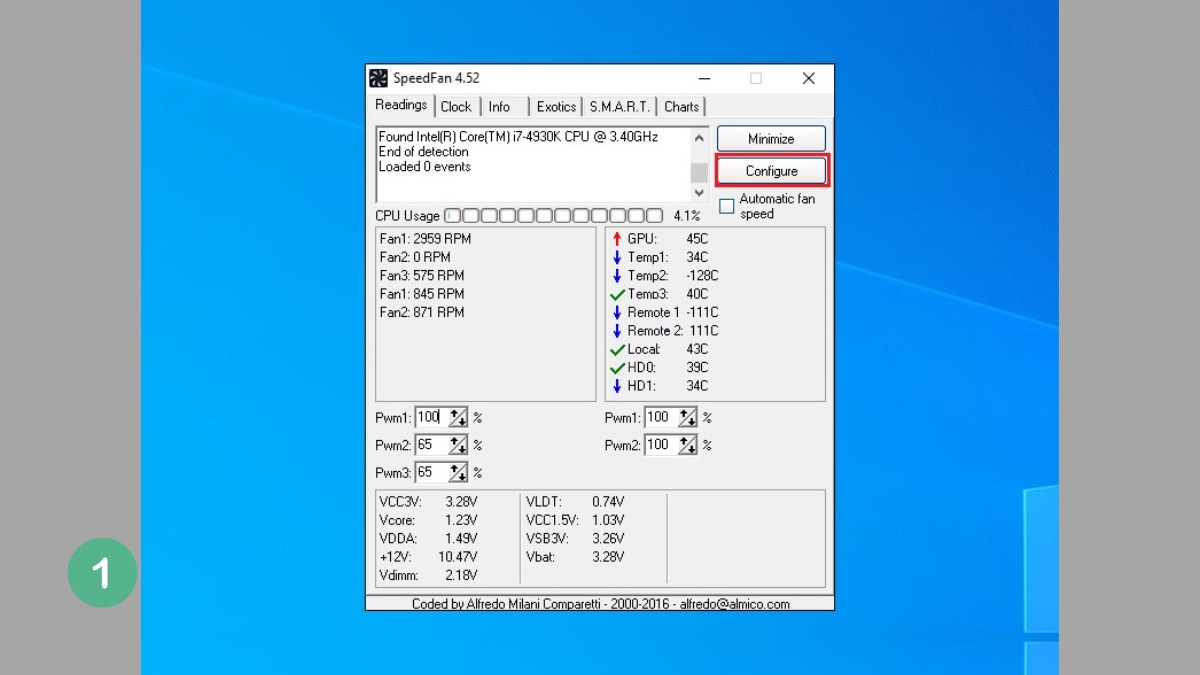Click the VLDT 0.74V voltage reading
Screen dimensions: 1200x675
575,502
